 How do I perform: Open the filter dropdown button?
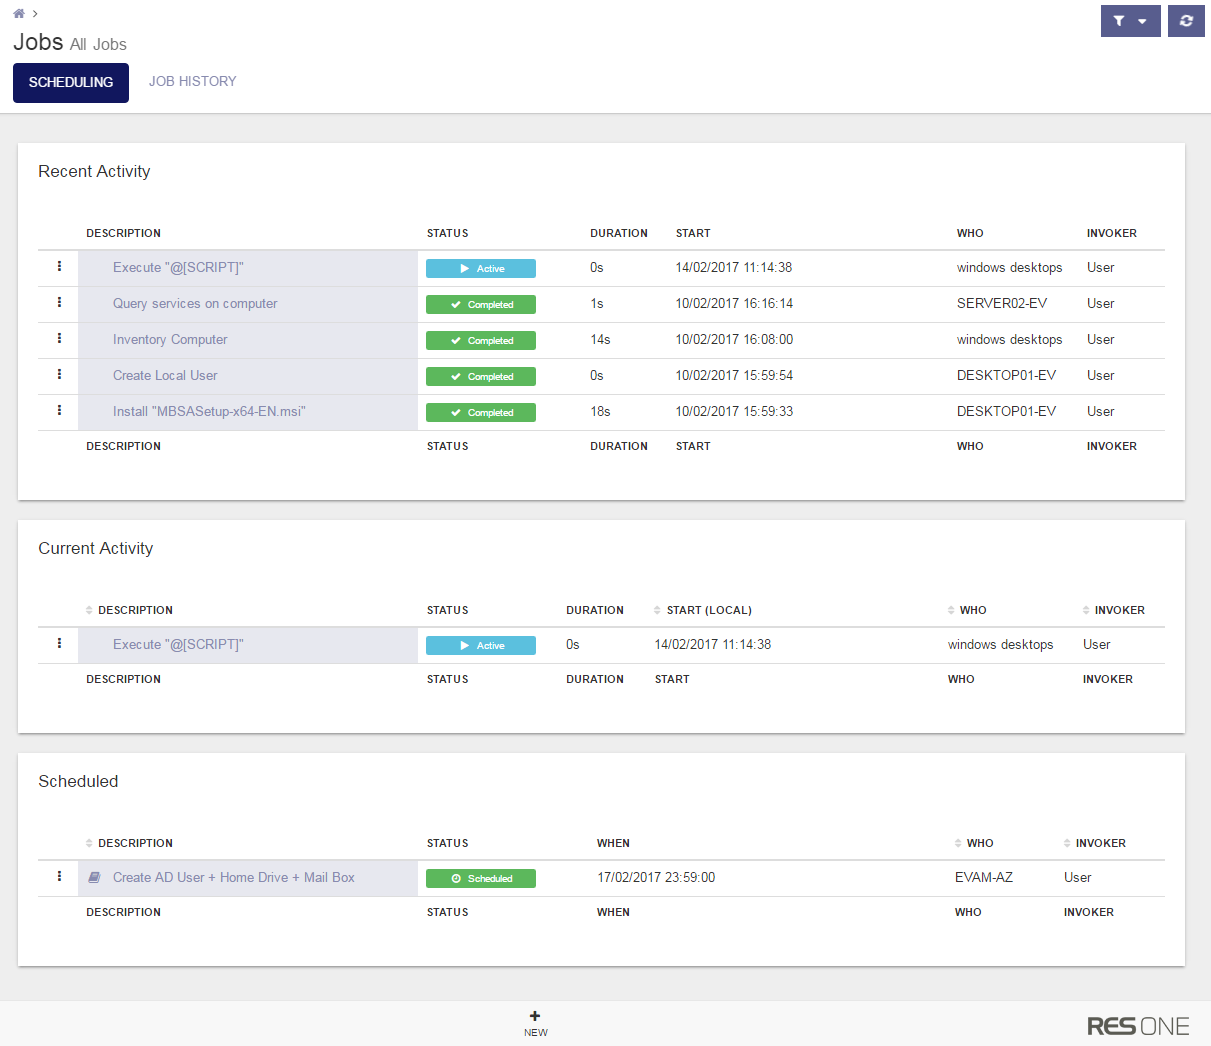(x=1130, y=21)
